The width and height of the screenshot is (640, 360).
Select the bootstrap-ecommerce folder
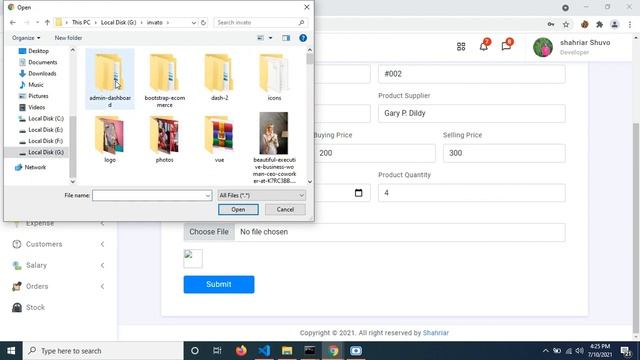click(164, 79)
